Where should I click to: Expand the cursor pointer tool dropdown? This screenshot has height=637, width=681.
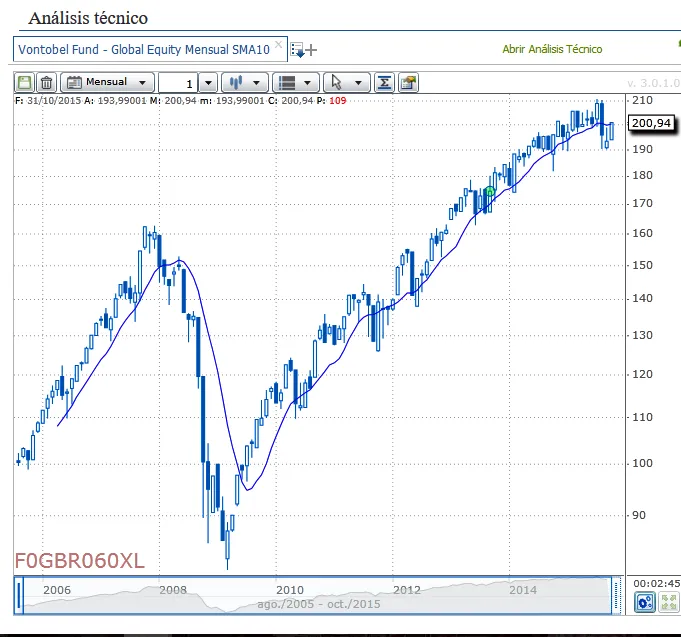tap(347, 82)
